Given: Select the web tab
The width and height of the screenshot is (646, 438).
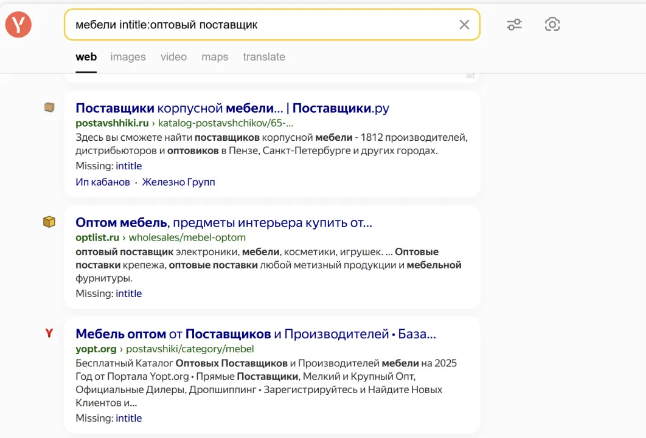Looking at the screenshot, I should click(86, 57).
